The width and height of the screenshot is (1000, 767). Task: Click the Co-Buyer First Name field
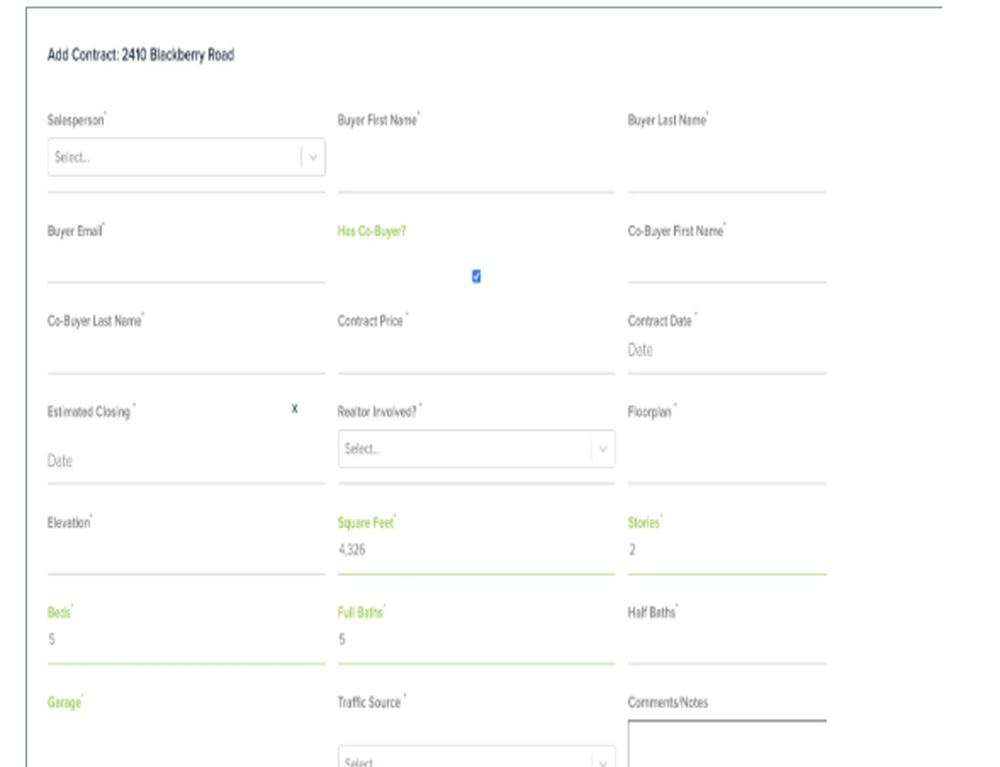pos(727,265)
